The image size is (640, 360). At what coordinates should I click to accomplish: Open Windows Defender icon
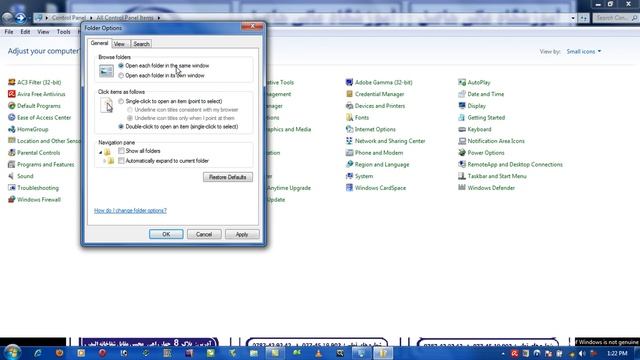pos(462,188)
